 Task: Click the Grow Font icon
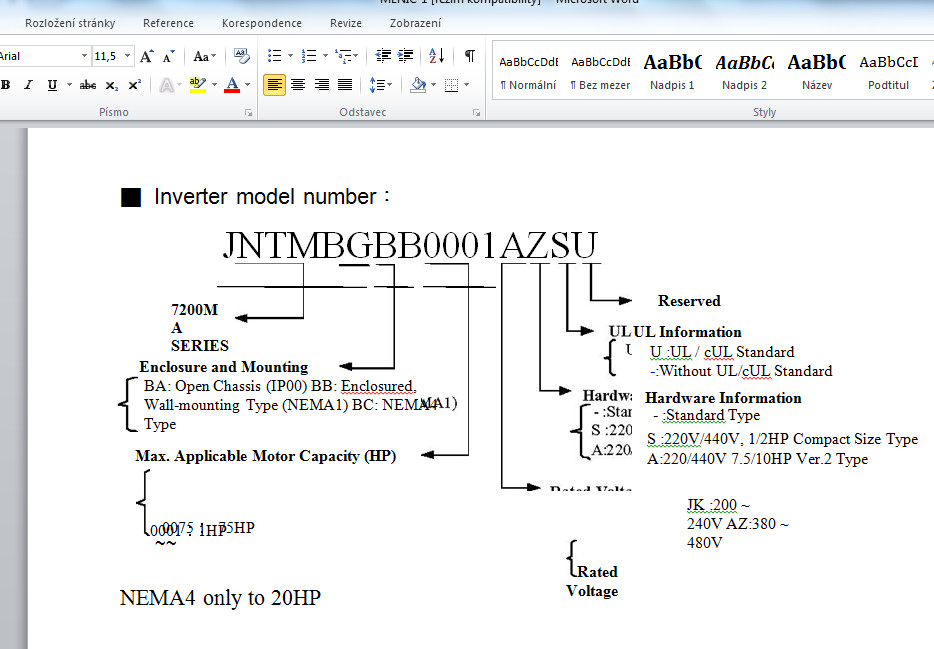pyautogui.click(x=147, y=57)
